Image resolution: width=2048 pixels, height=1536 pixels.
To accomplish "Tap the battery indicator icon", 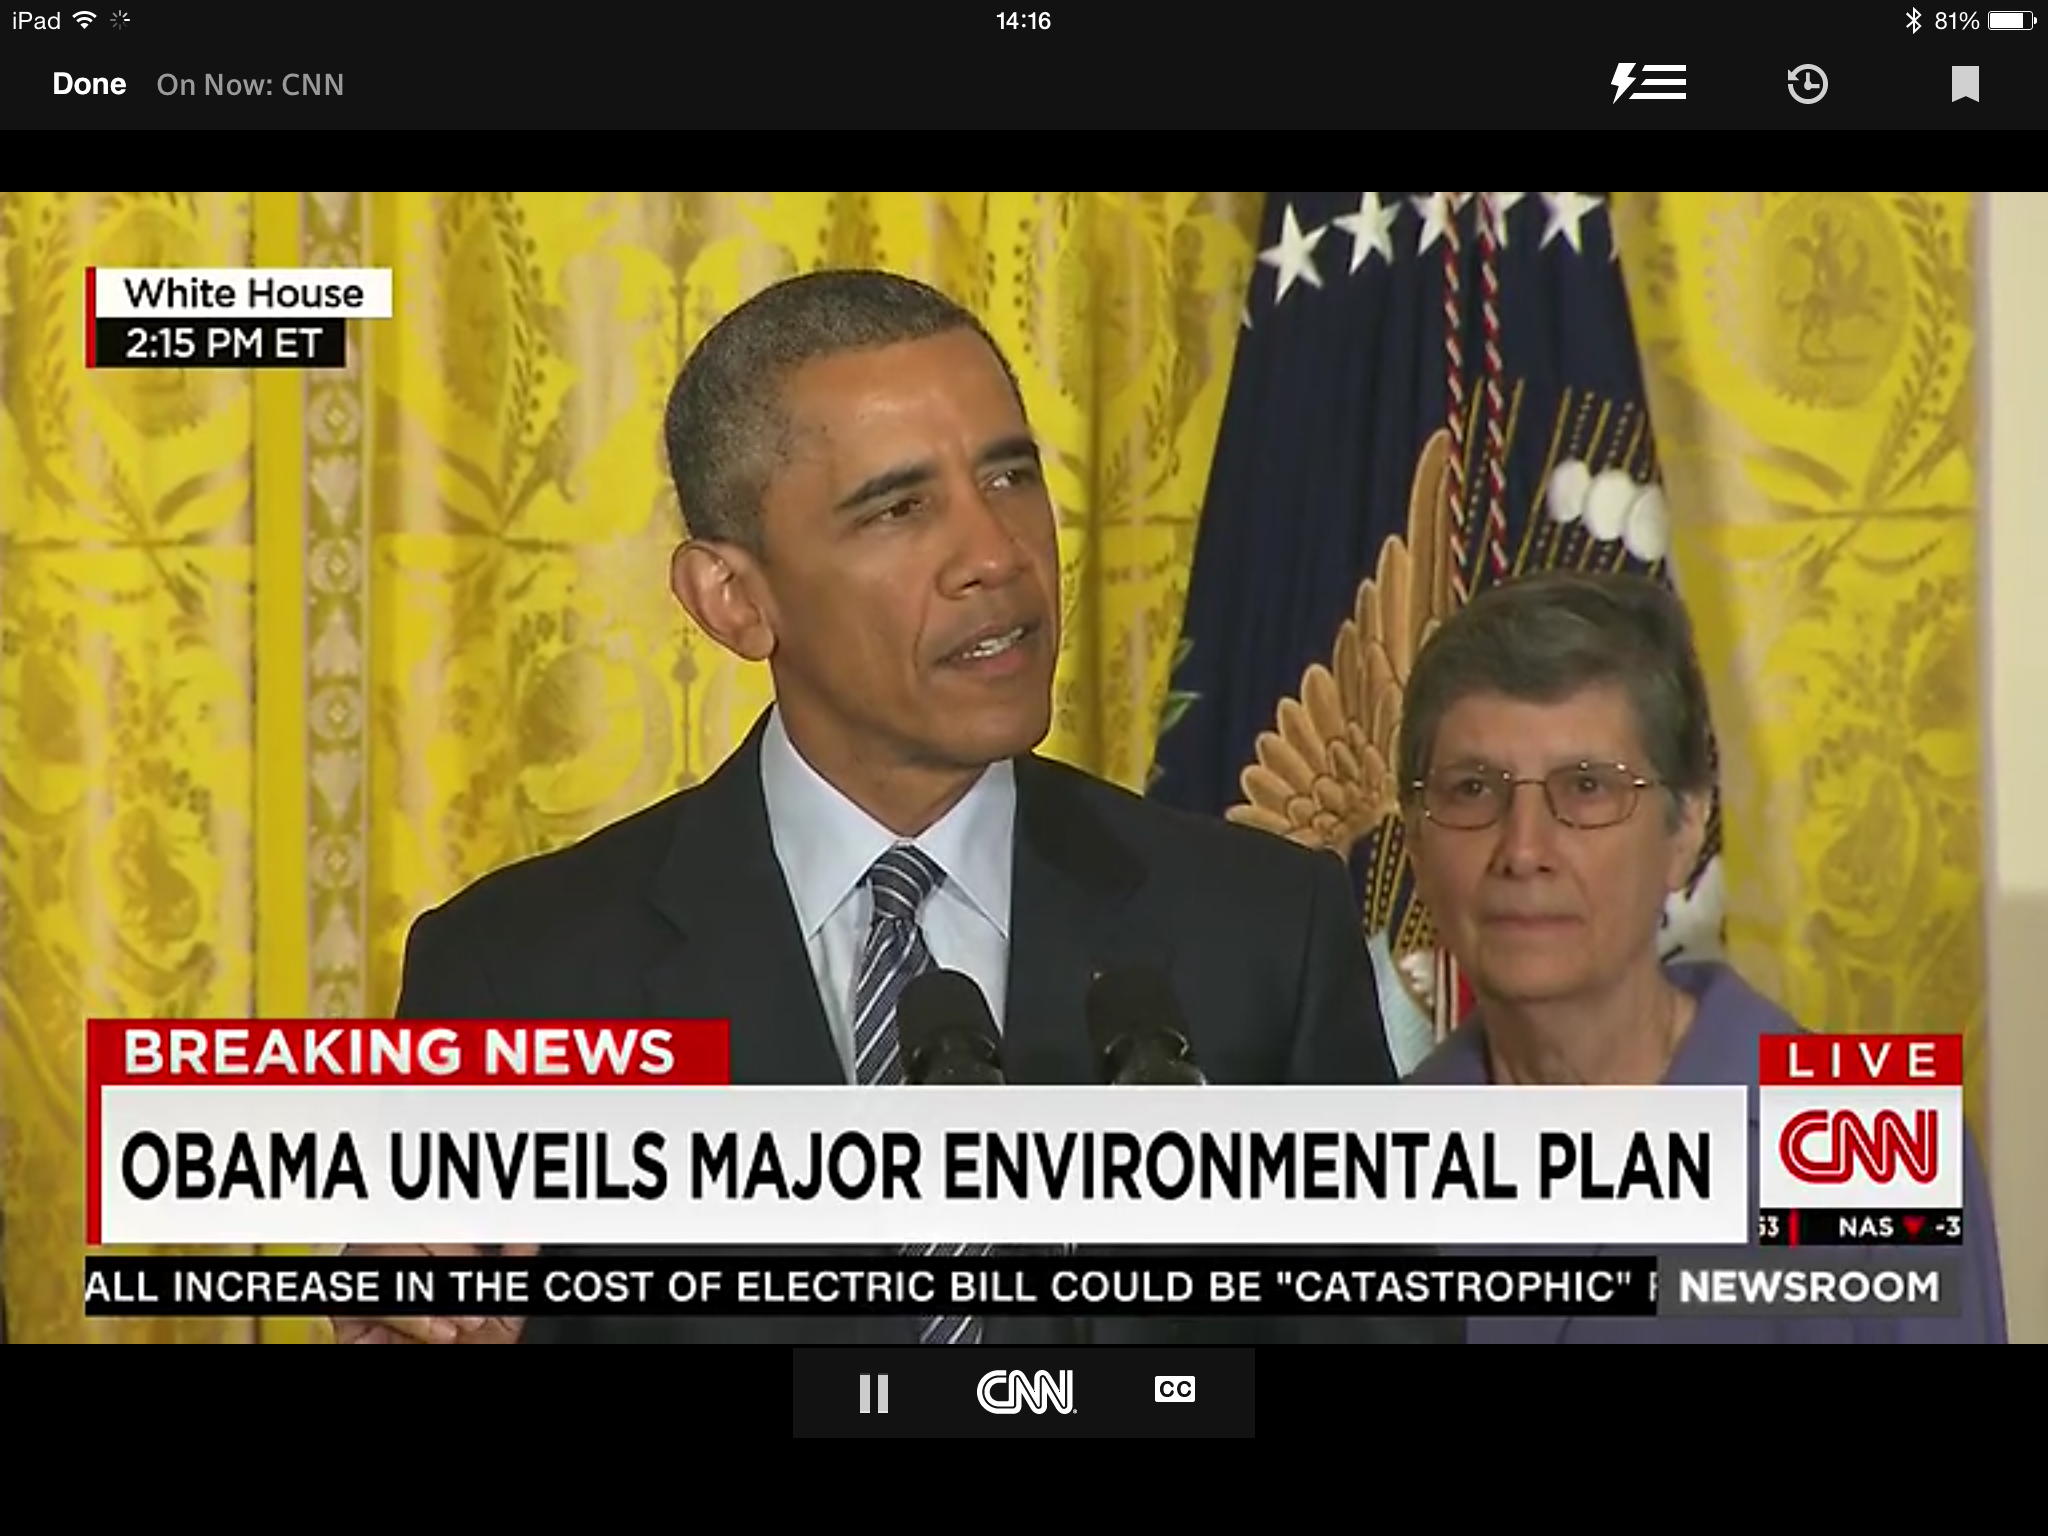I will pos(2011,21).
